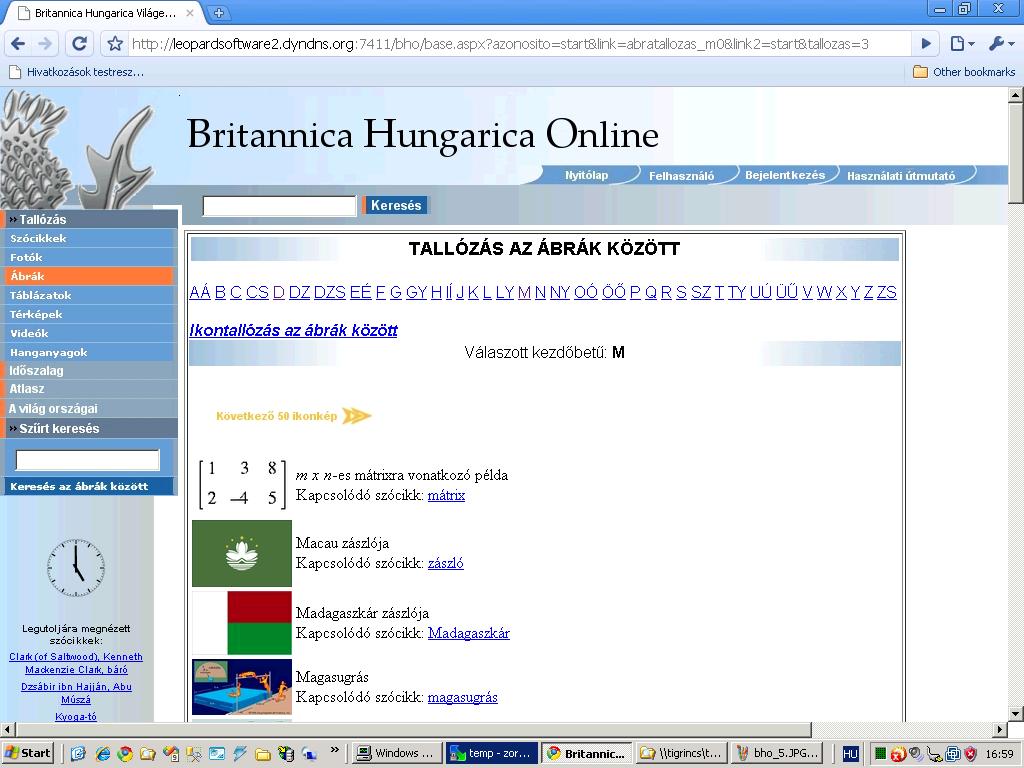Open the browser page menu icon
The width and height of the screenshot is (1024, 768).
(961, 44)
